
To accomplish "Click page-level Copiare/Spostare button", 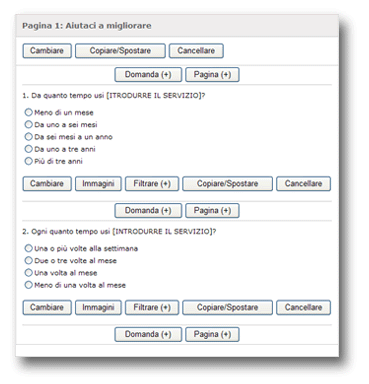I will [x=120, y=51].
